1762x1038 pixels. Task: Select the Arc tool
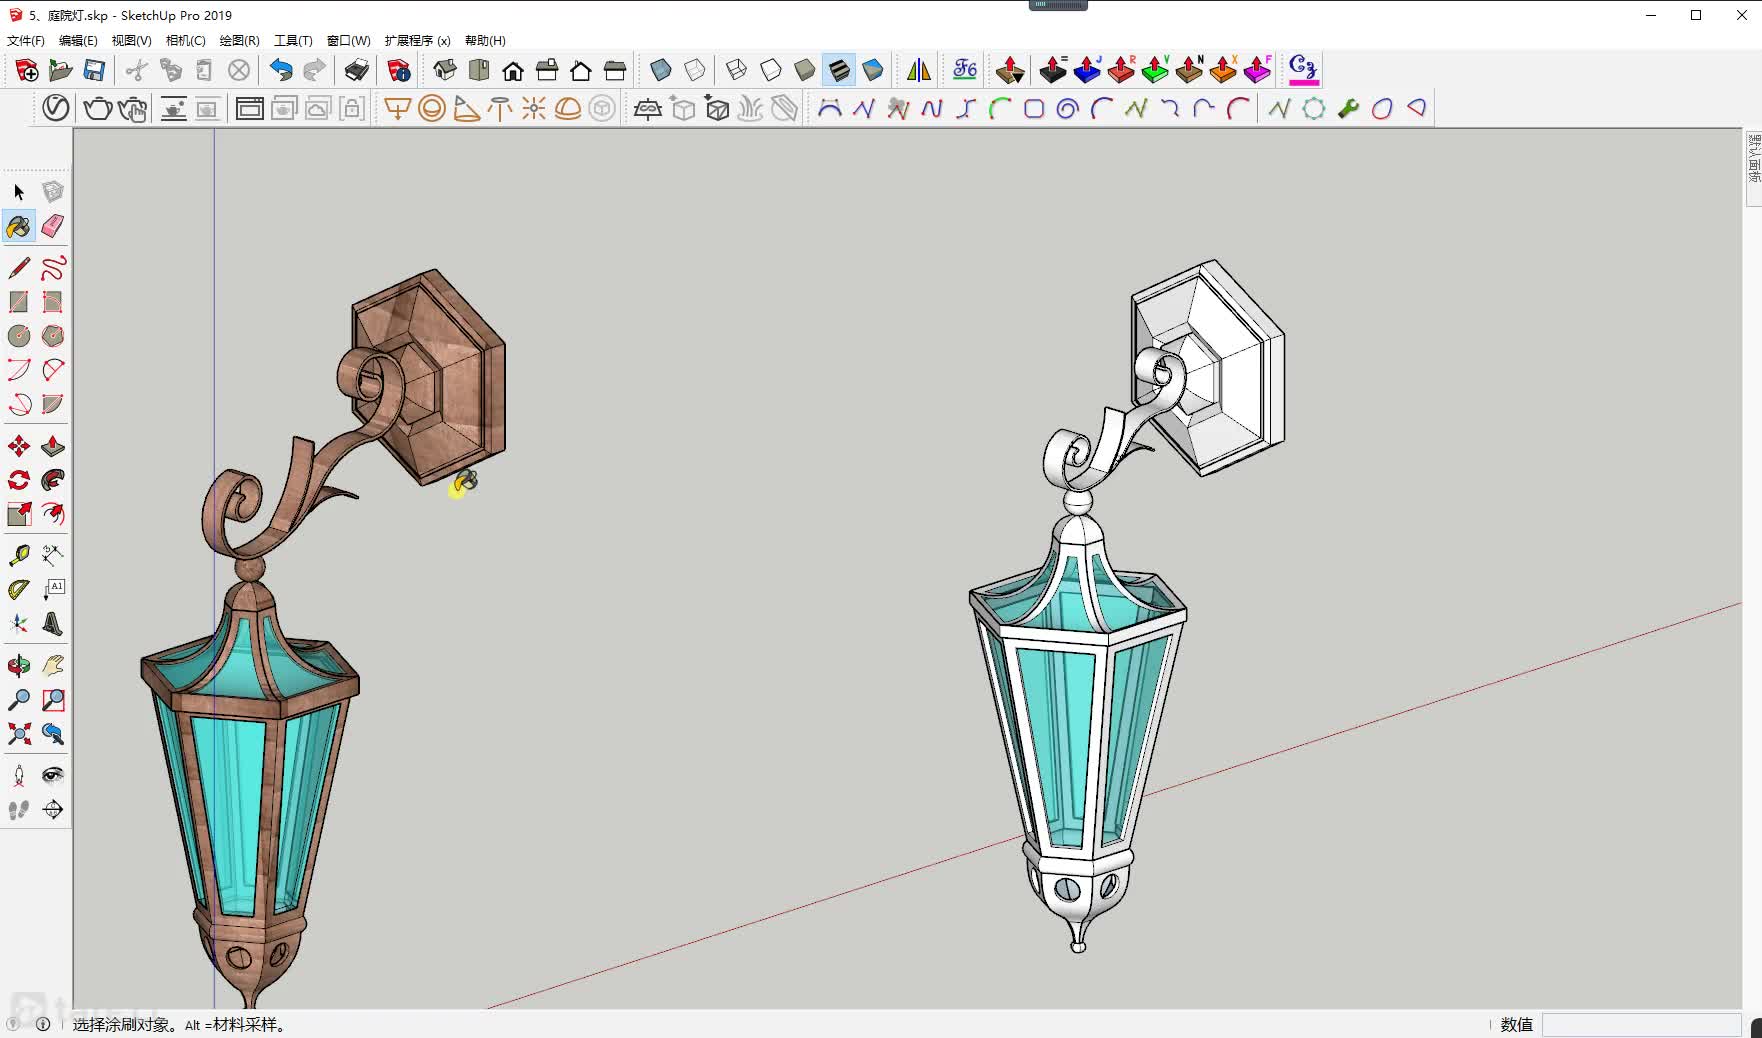(19, 370)
